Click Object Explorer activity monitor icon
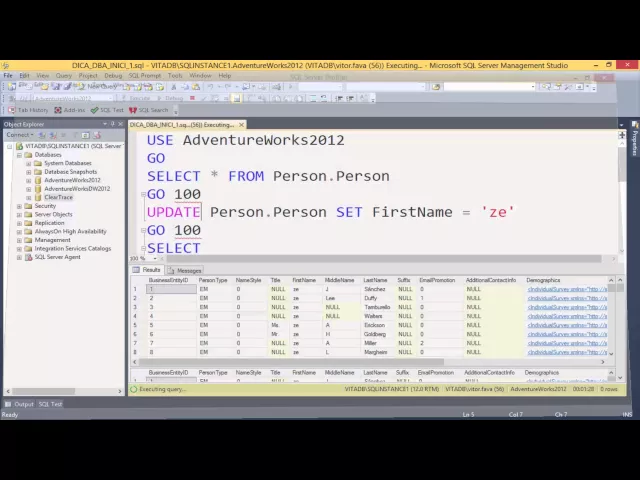The image size is (640, 480). pyautogui.click(x=97, y=135)
